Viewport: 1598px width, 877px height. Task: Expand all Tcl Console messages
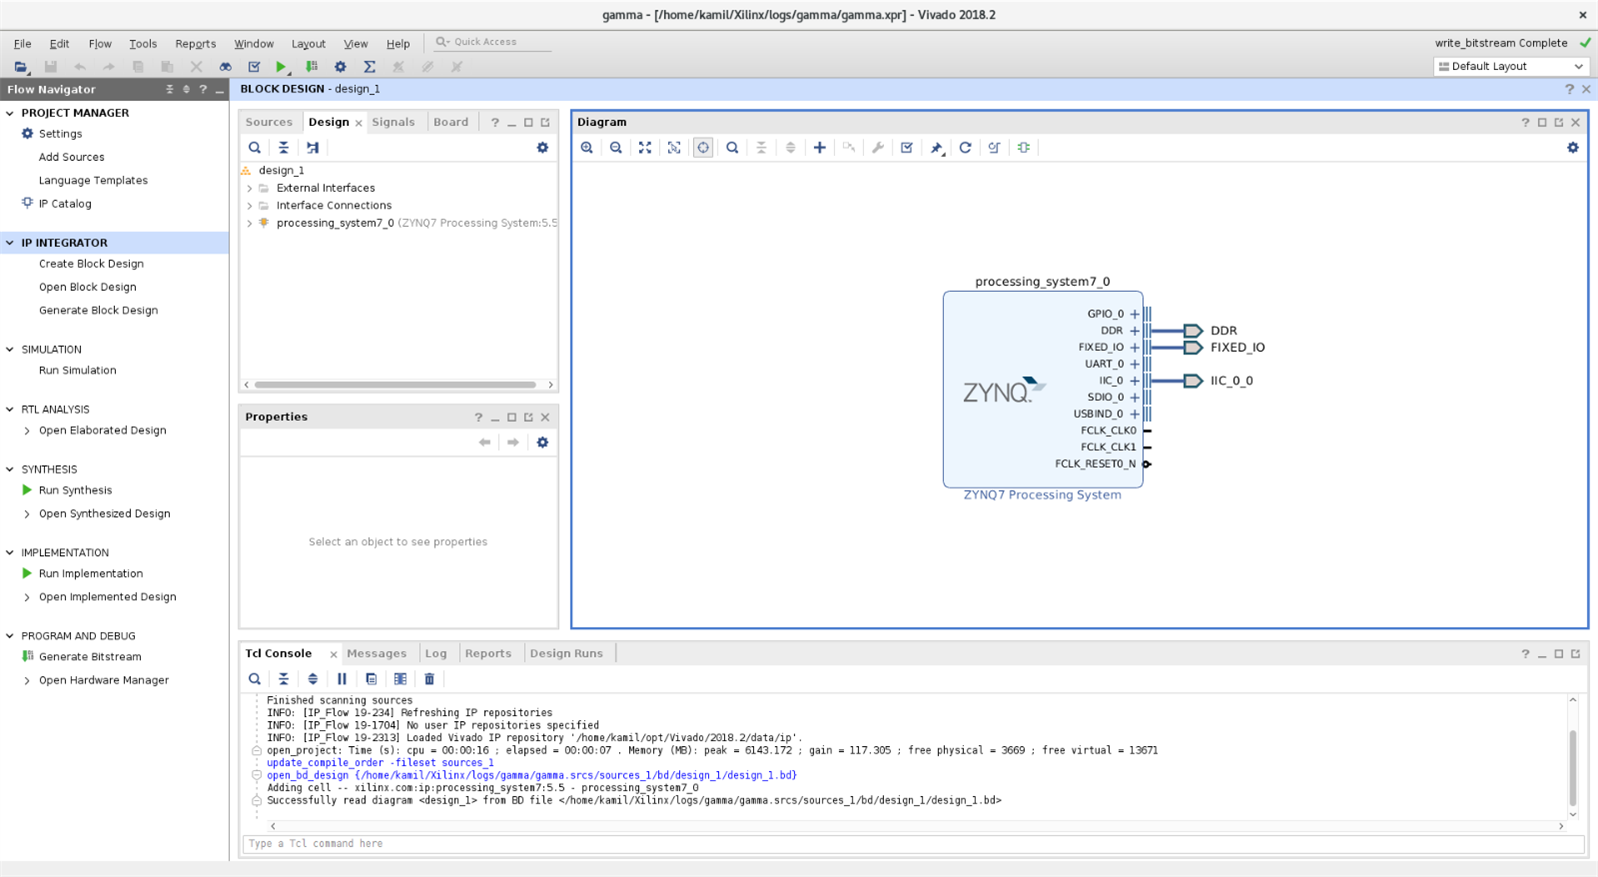pyautogui.click(x=313, y=679)
